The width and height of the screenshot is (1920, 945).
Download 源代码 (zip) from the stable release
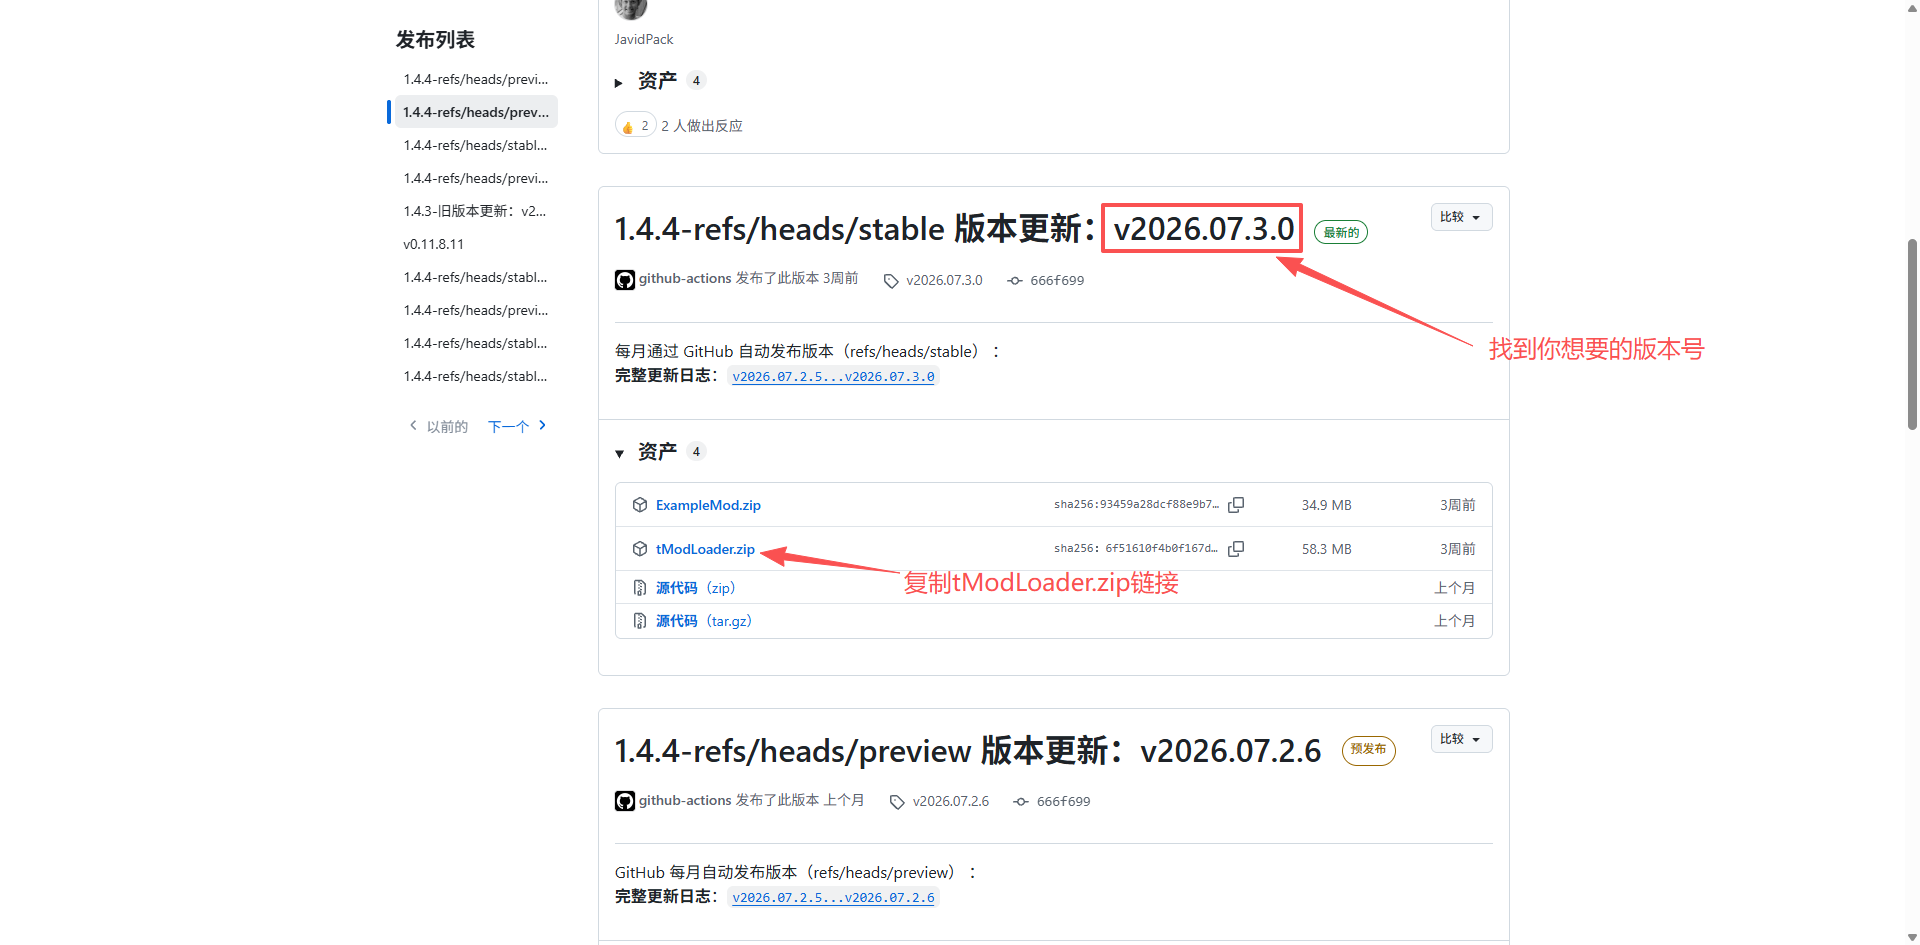[x=695, y=588]
